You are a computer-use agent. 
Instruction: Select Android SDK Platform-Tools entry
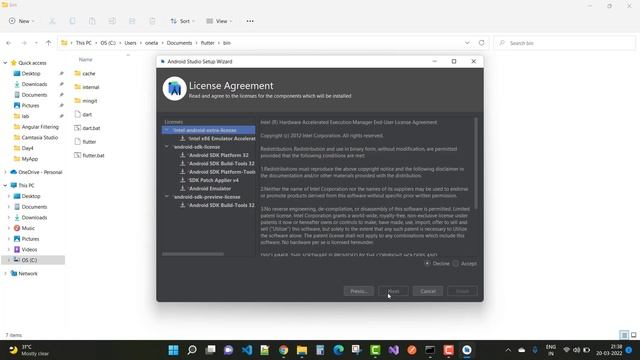222,172
